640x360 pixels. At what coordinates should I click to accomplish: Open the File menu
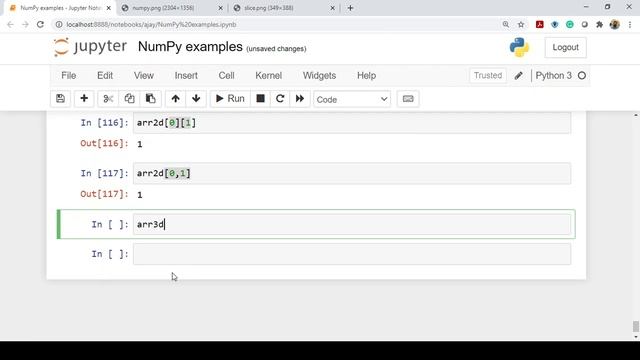tap(69, 76)
